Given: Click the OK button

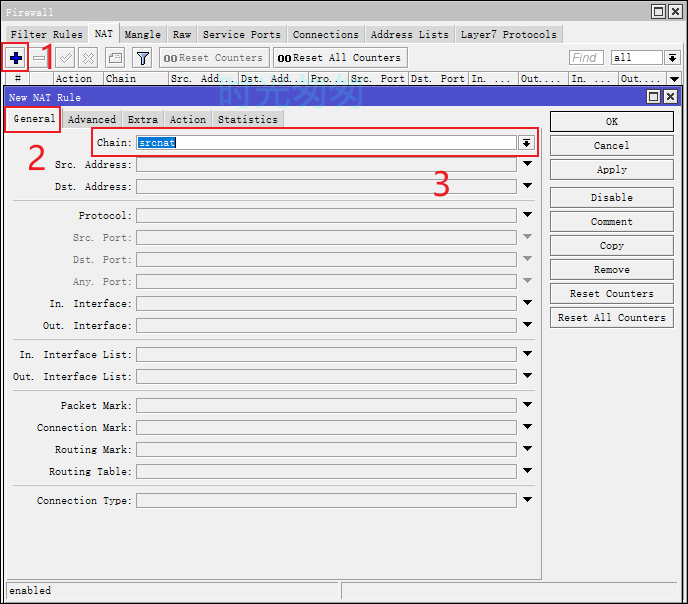Looking at the screenshot, I should point(612,122).
